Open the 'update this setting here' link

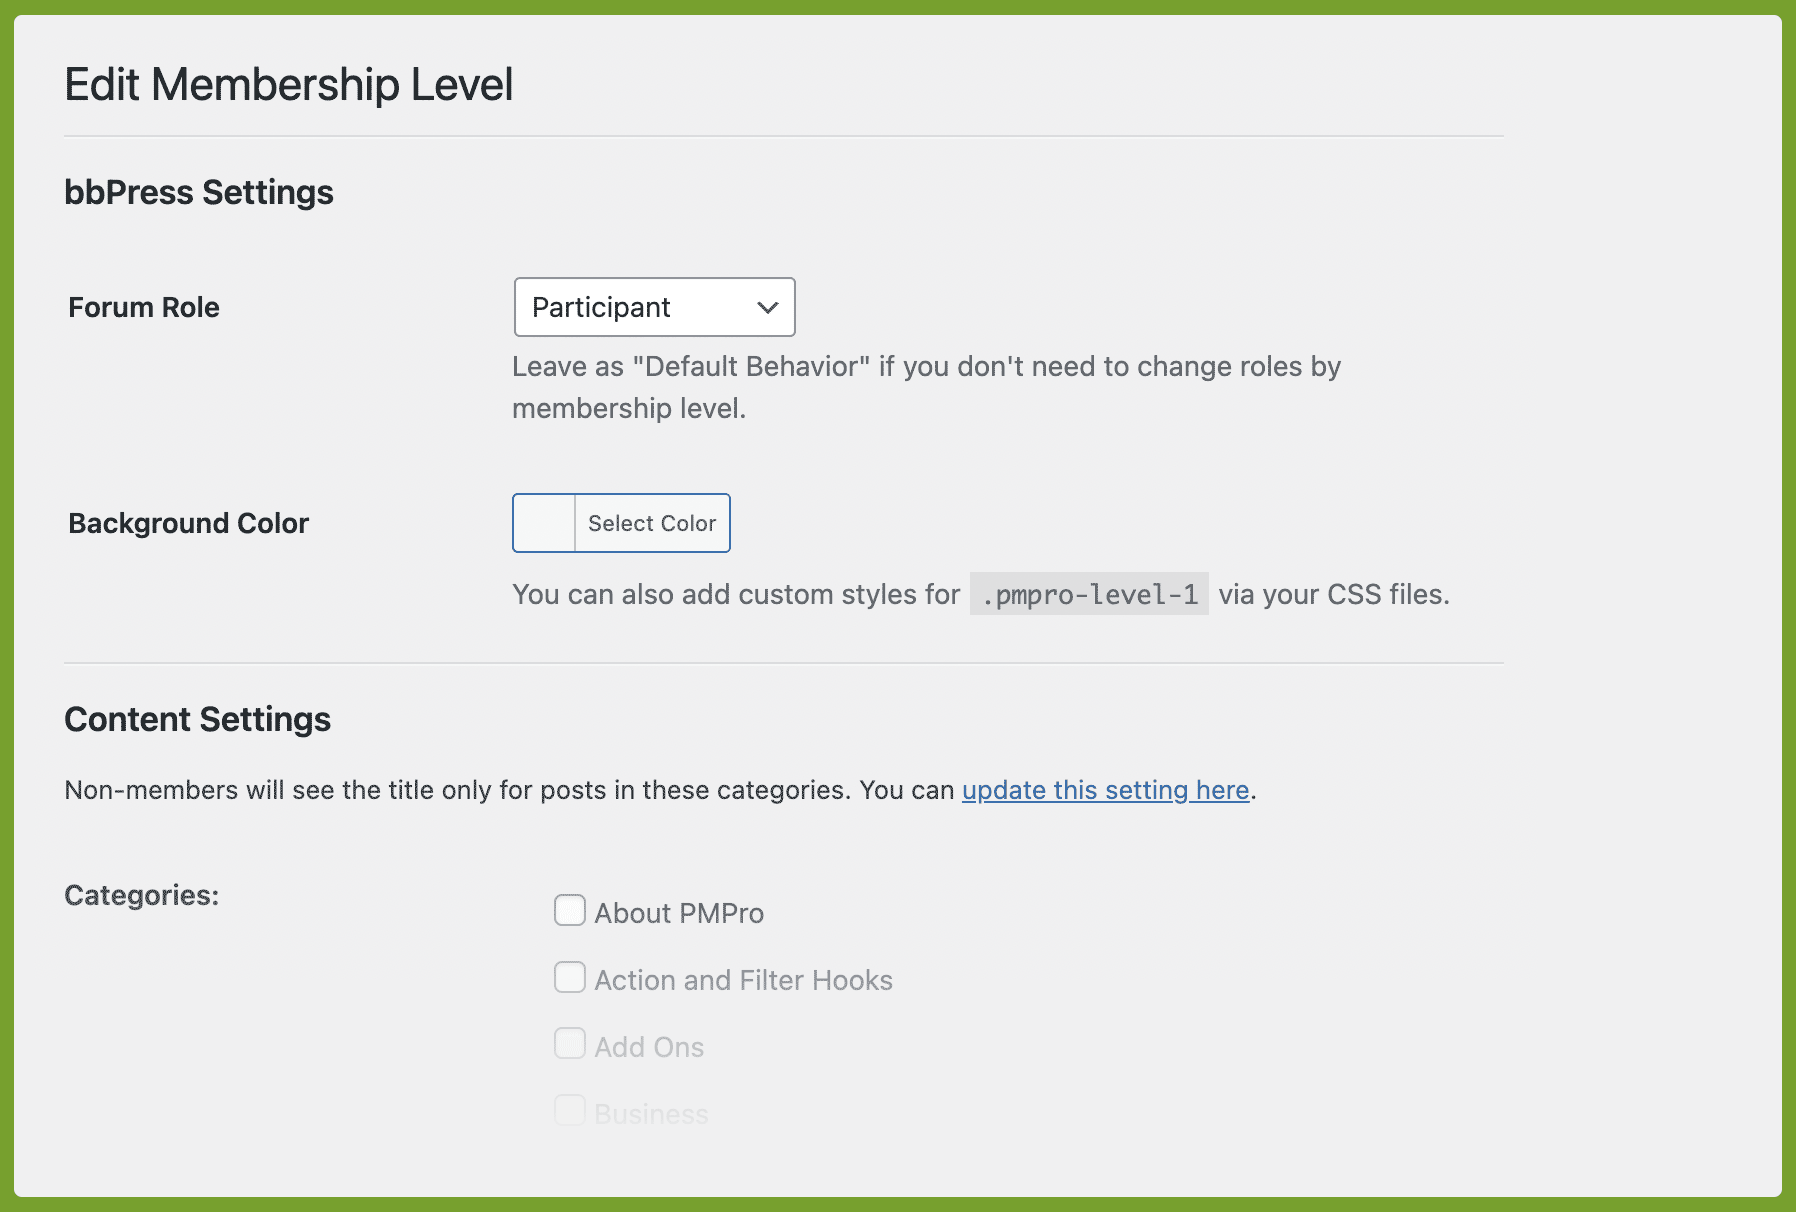click(x=1105, y=790)
